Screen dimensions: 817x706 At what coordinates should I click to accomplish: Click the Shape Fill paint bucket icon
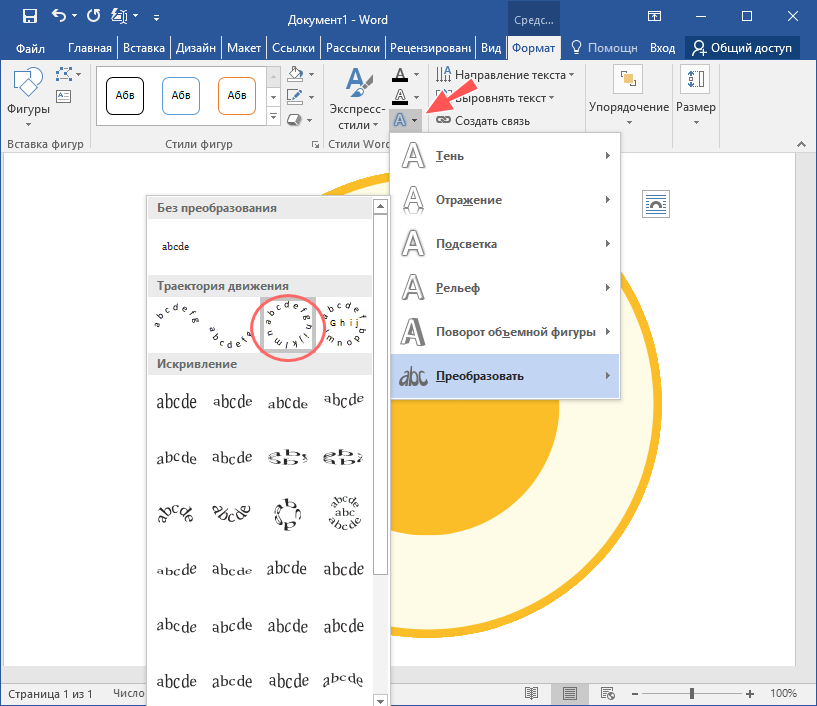pyautogui.click(x=295, y=74)
